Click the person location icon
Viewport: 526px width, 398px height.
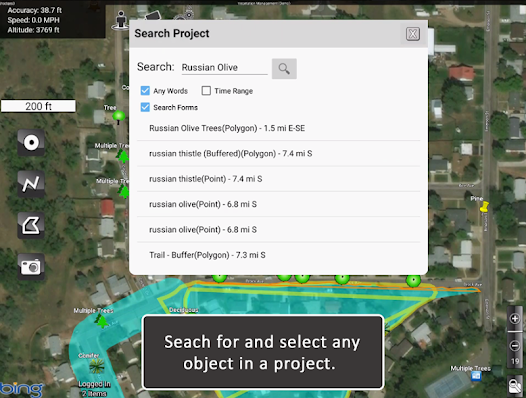(x=121, y=20)
